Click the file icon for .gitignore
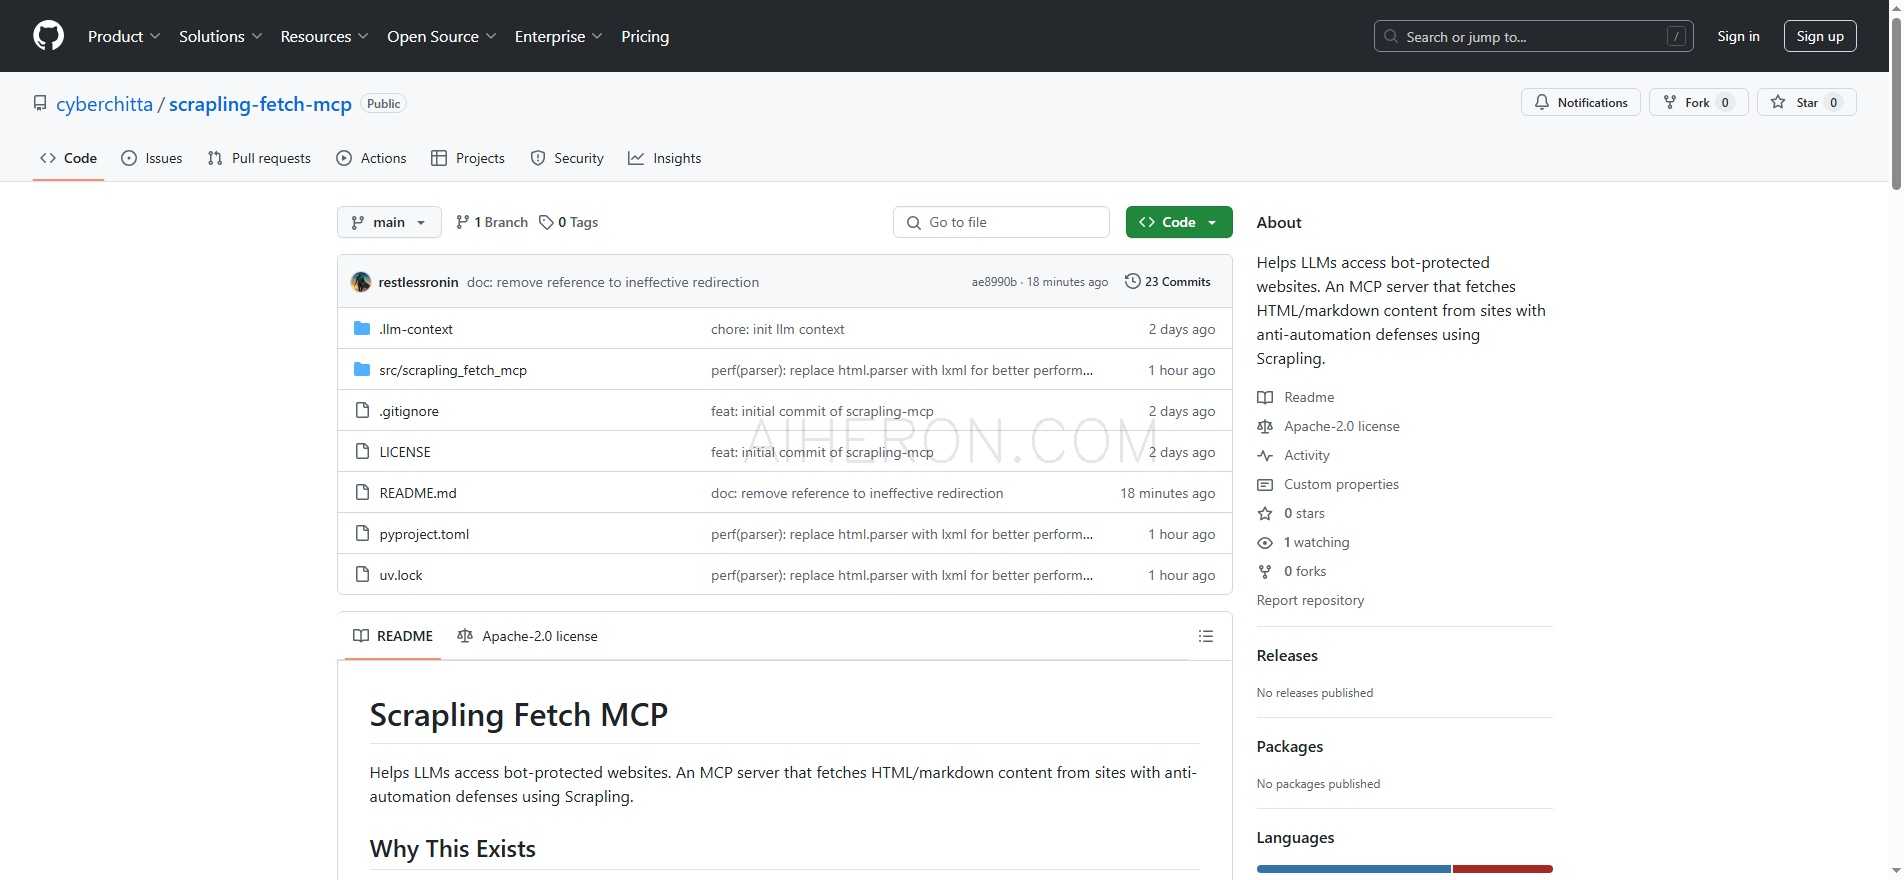 [x=362, y=410]
